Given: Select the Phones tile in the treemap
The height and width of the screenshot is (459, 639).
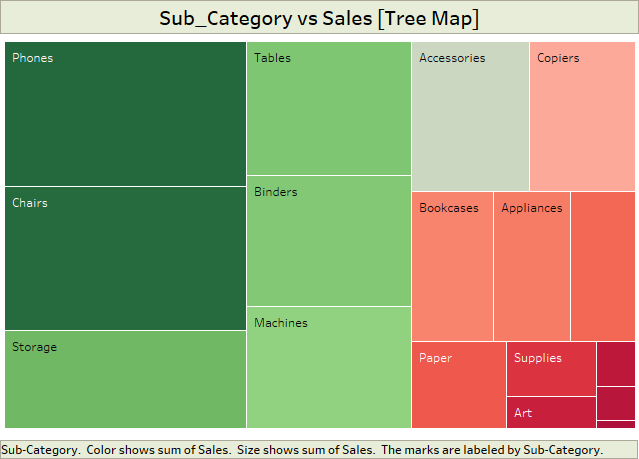Looking at the screenshot, I should (x=125, y=113).
